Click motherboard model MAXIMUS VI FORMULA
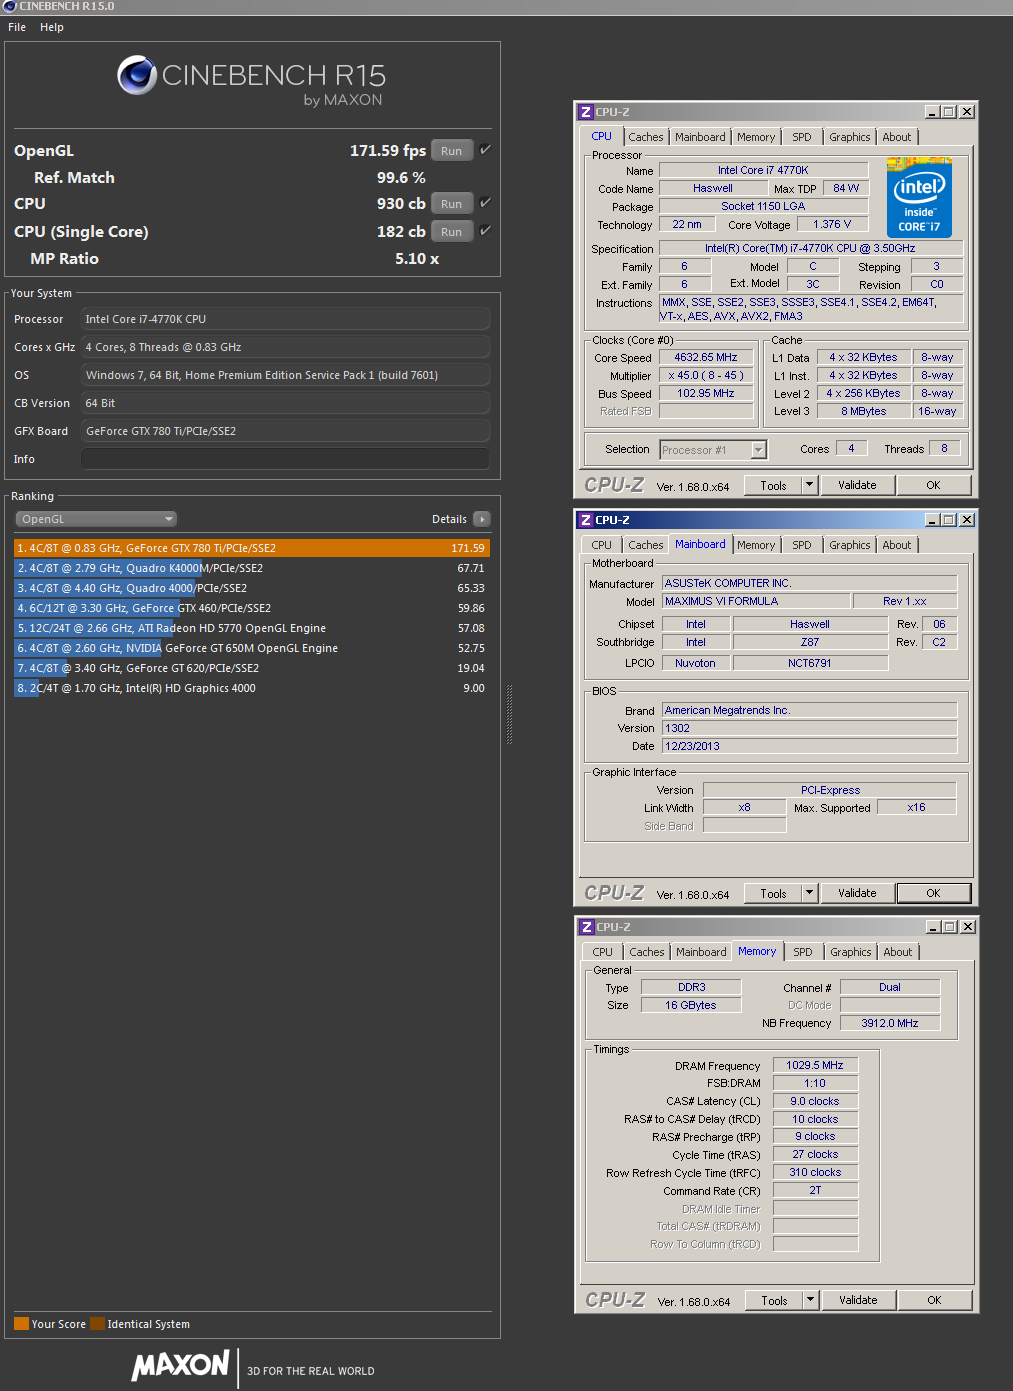The width and height of the screenshot is (1013, 1391). pos(755,601)
